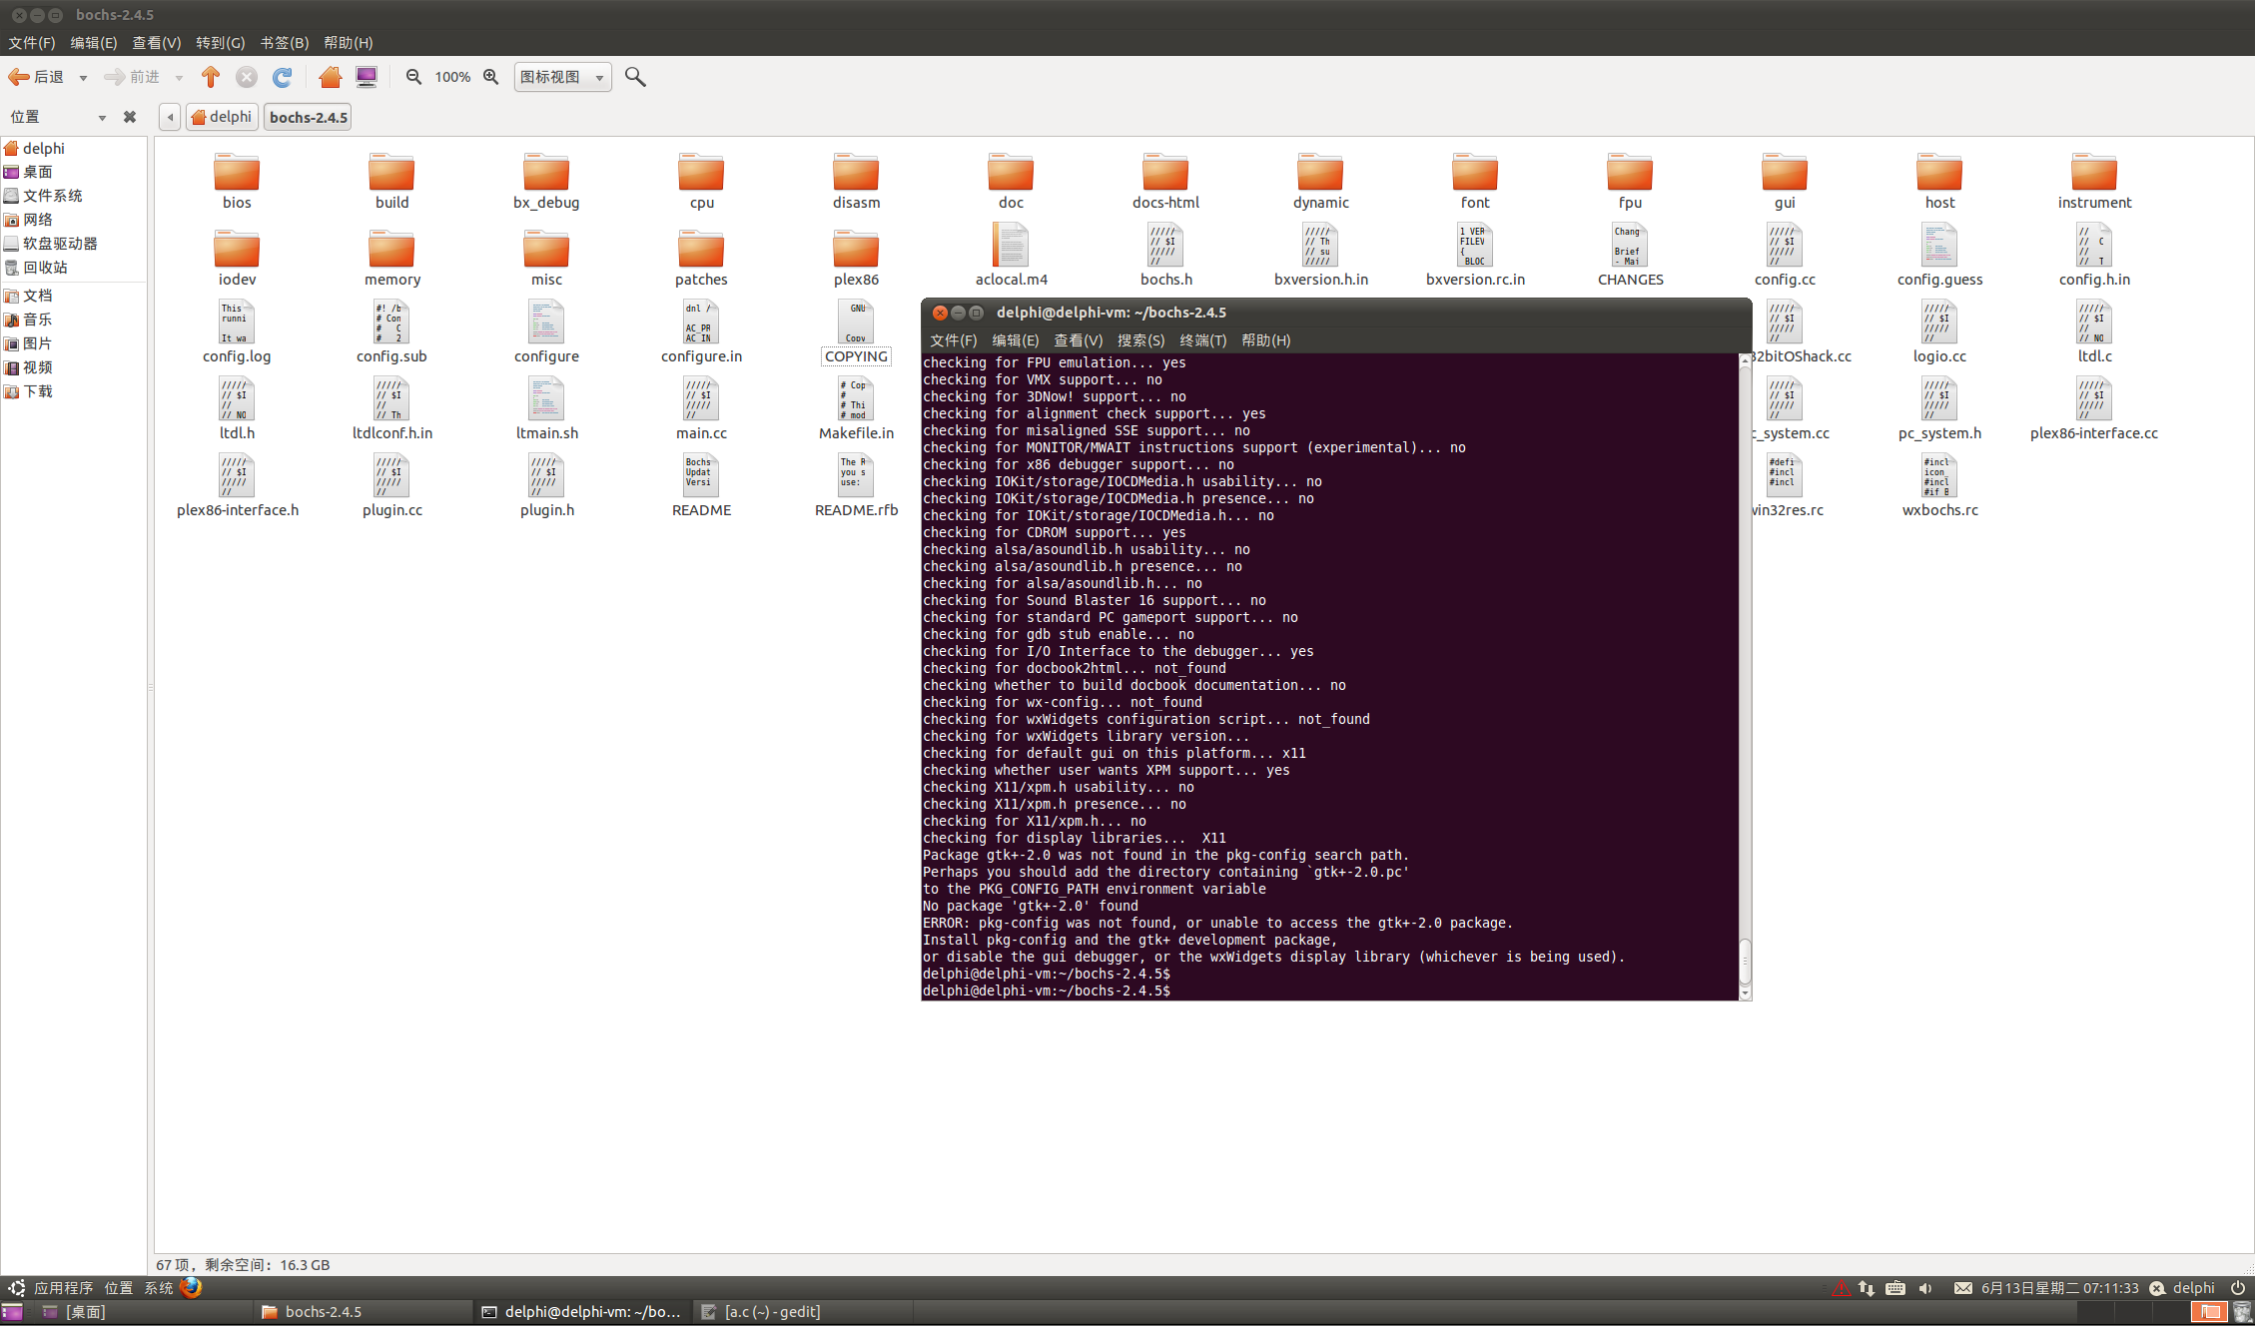Click the Reload refresh icon in toolbar
This screenshot has height=1326, width=2255.
(x=282, y=77)
